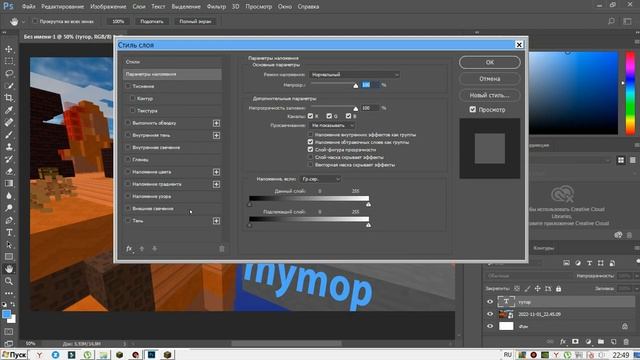Select the Eyedropper tool

[x=9, y=110]
